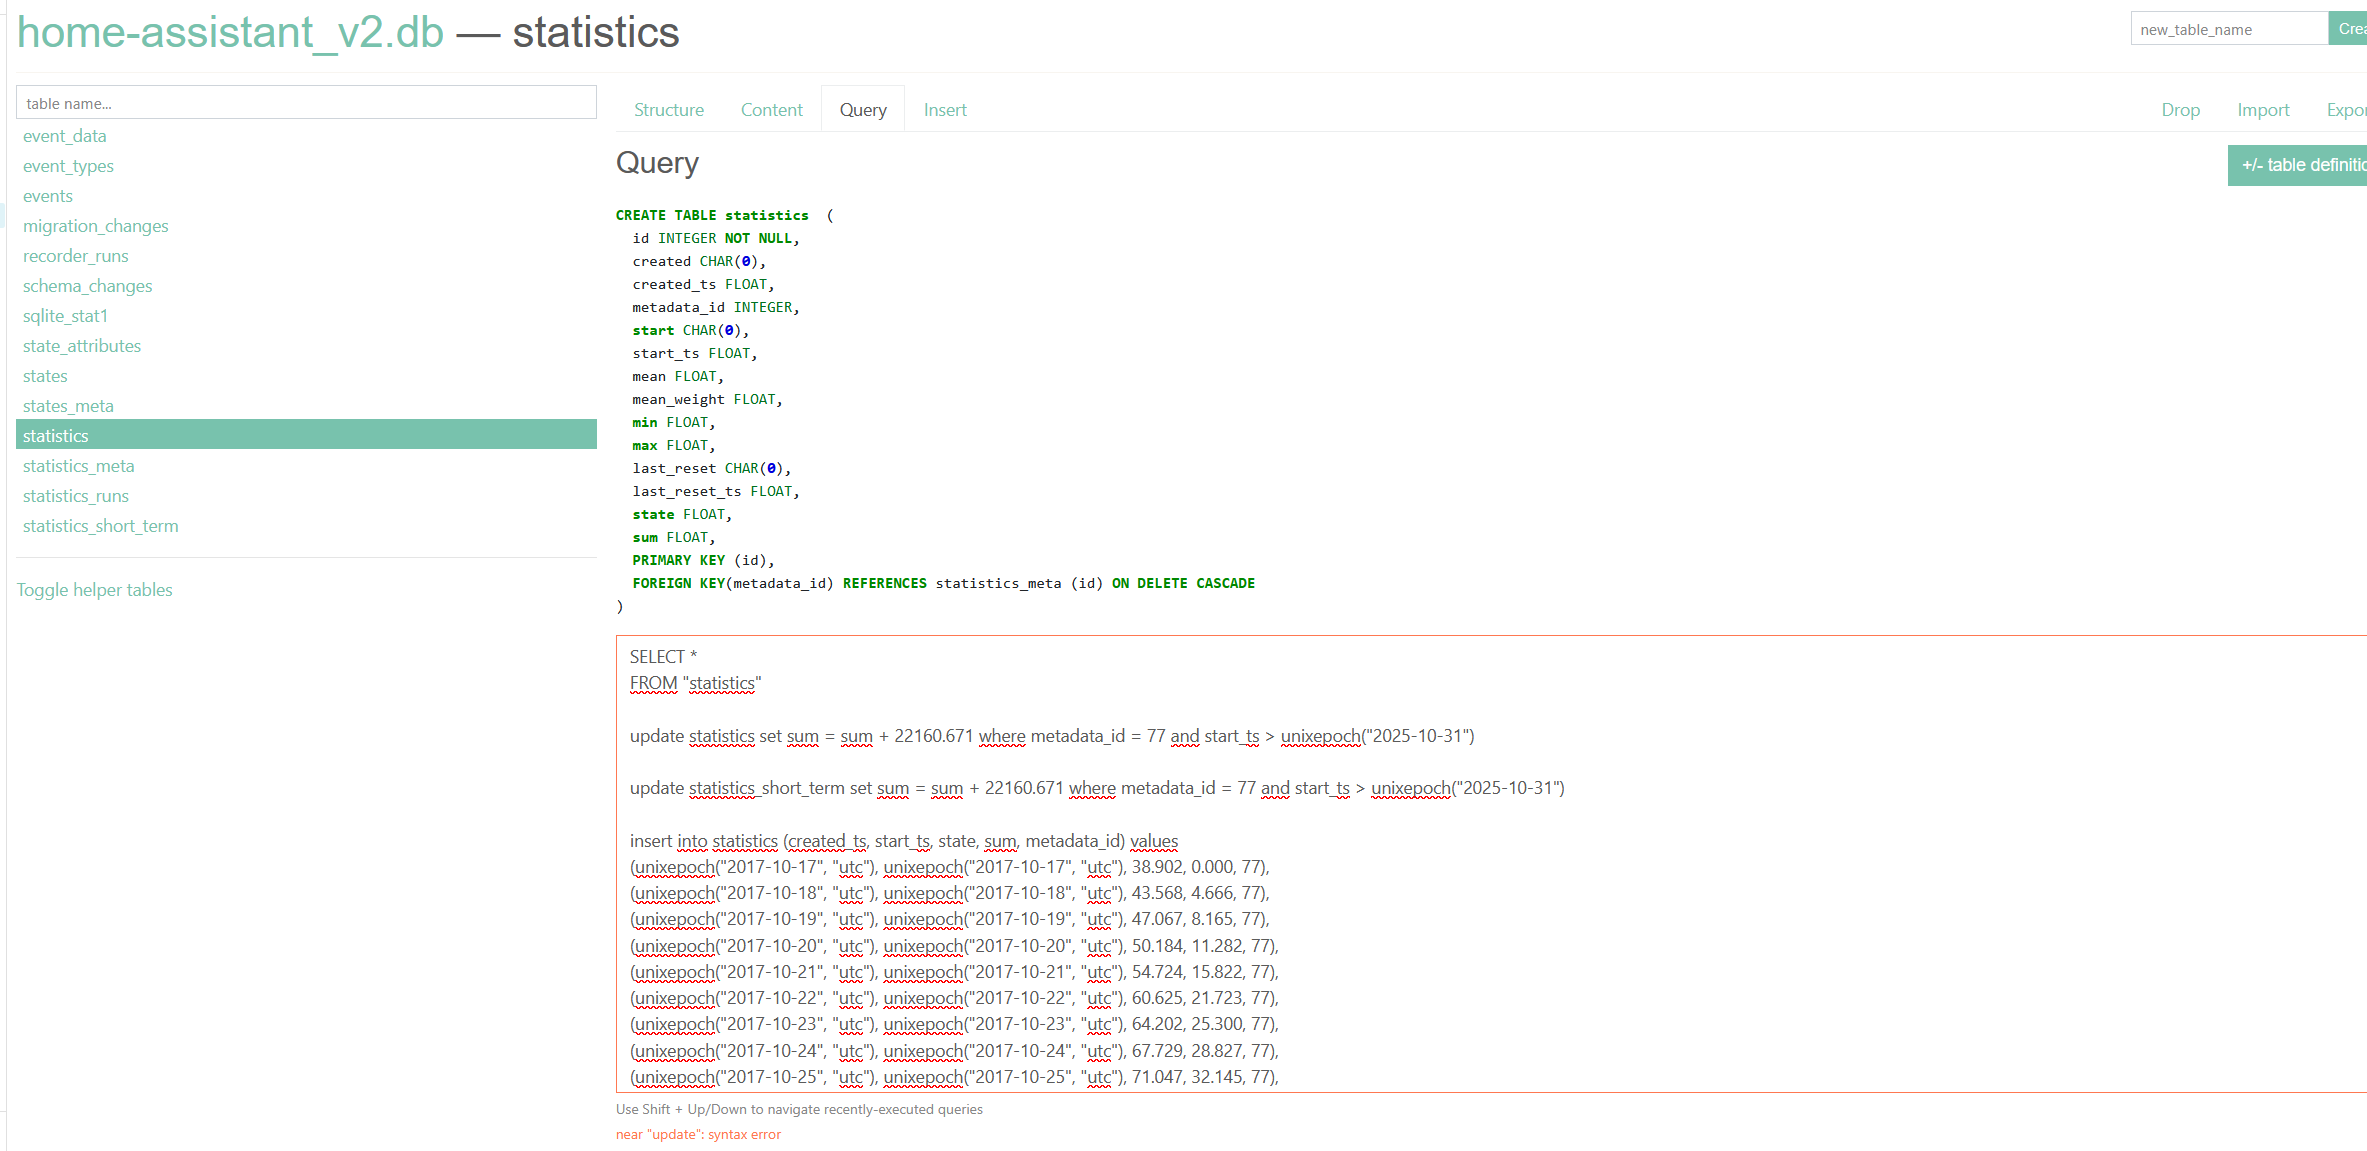Click the home-assistant_v2.db database title
Viewport: 2367px width, 1151px height.
click(x=230, y=32)
